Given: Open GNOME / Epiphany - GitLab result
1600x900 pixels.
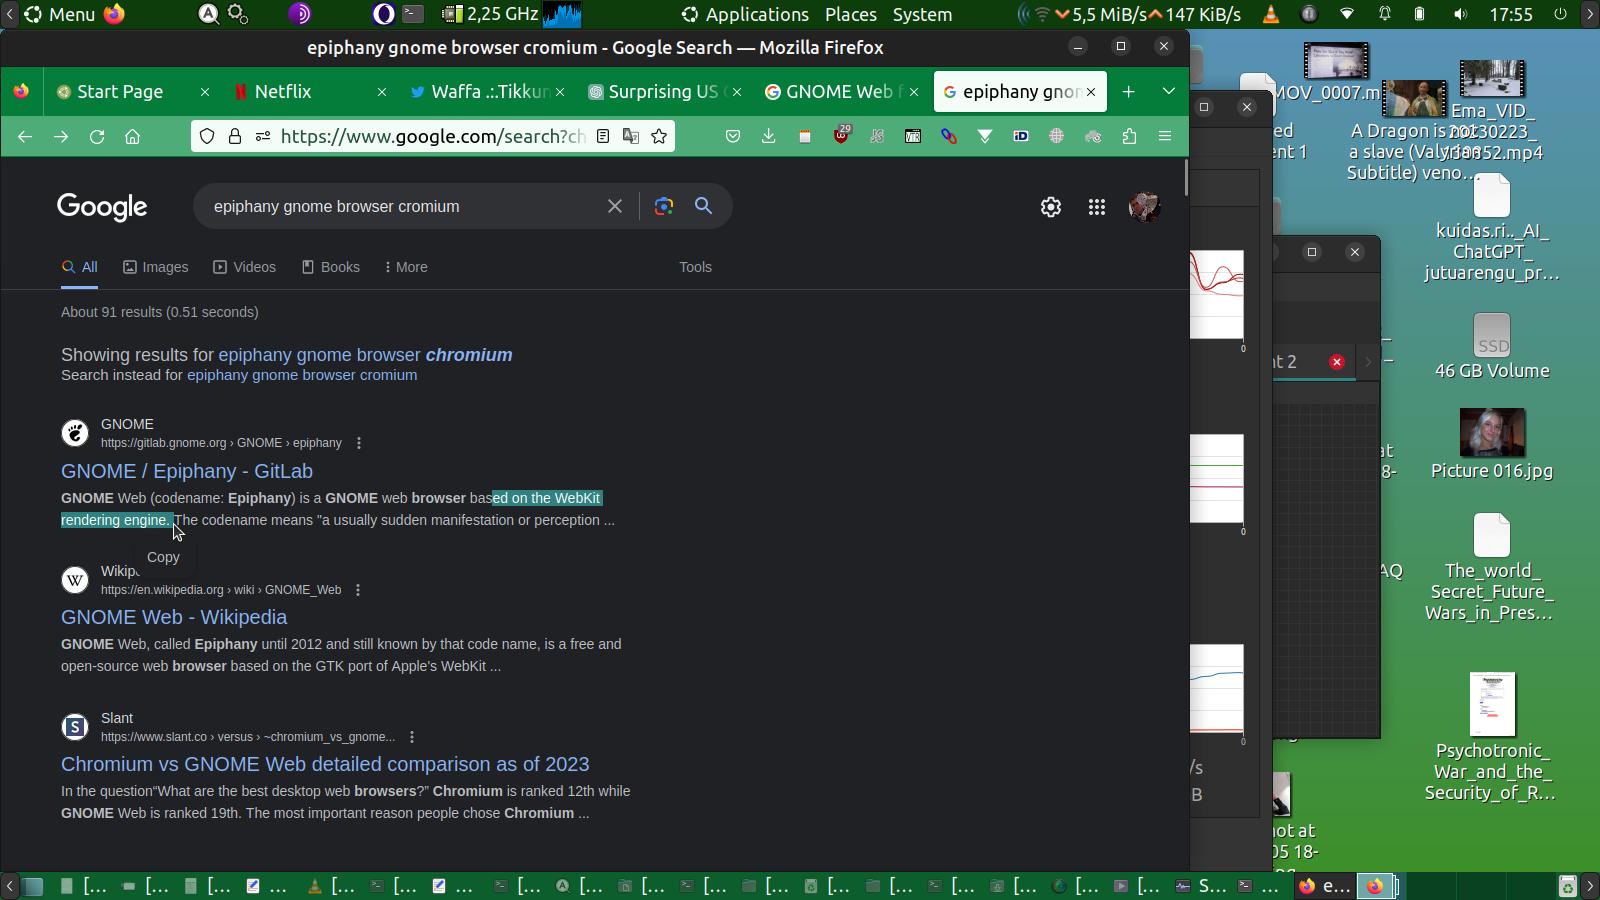Looking at the screenshot, I should click(187, 471).
